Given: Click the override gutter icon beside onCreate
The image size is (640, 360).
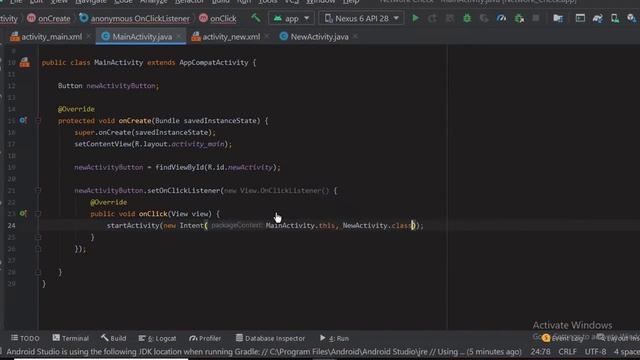Looking at the screenshot, I should [x=23, y=120].
